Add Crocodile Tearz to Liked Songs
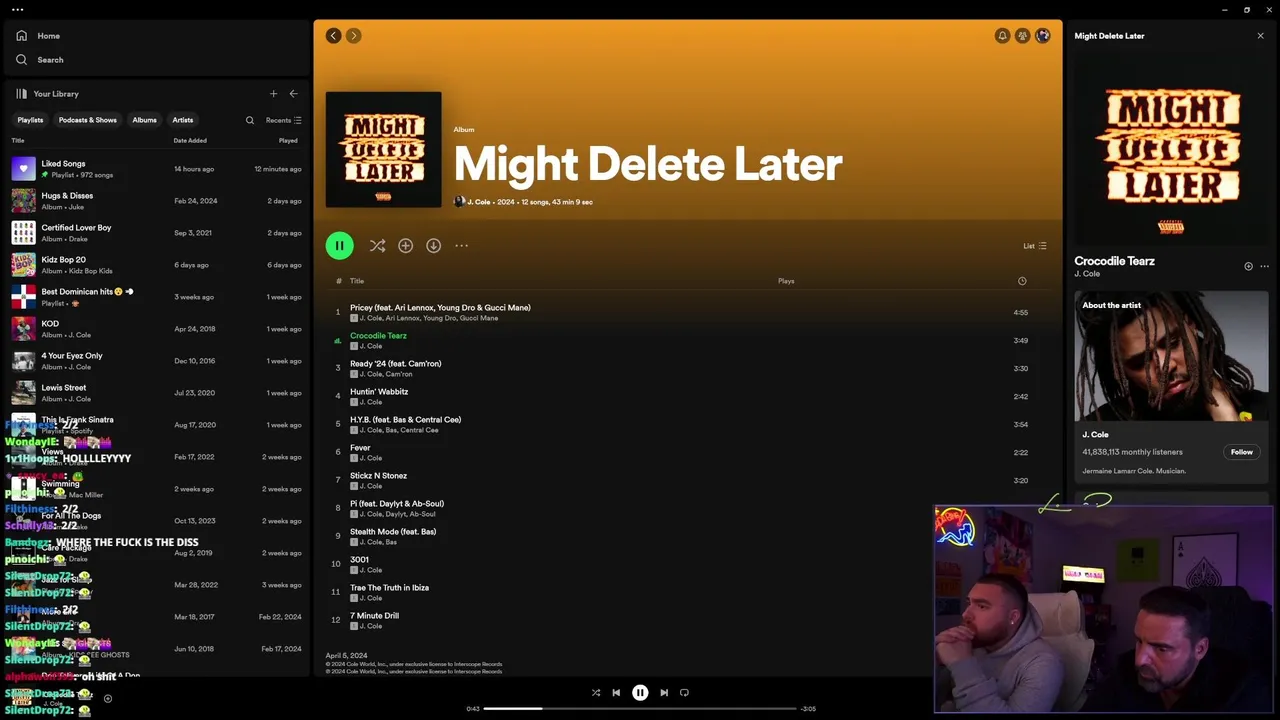Image resolution: width=1280 pixels, height=720 pixels. (x=1248, y=266)
